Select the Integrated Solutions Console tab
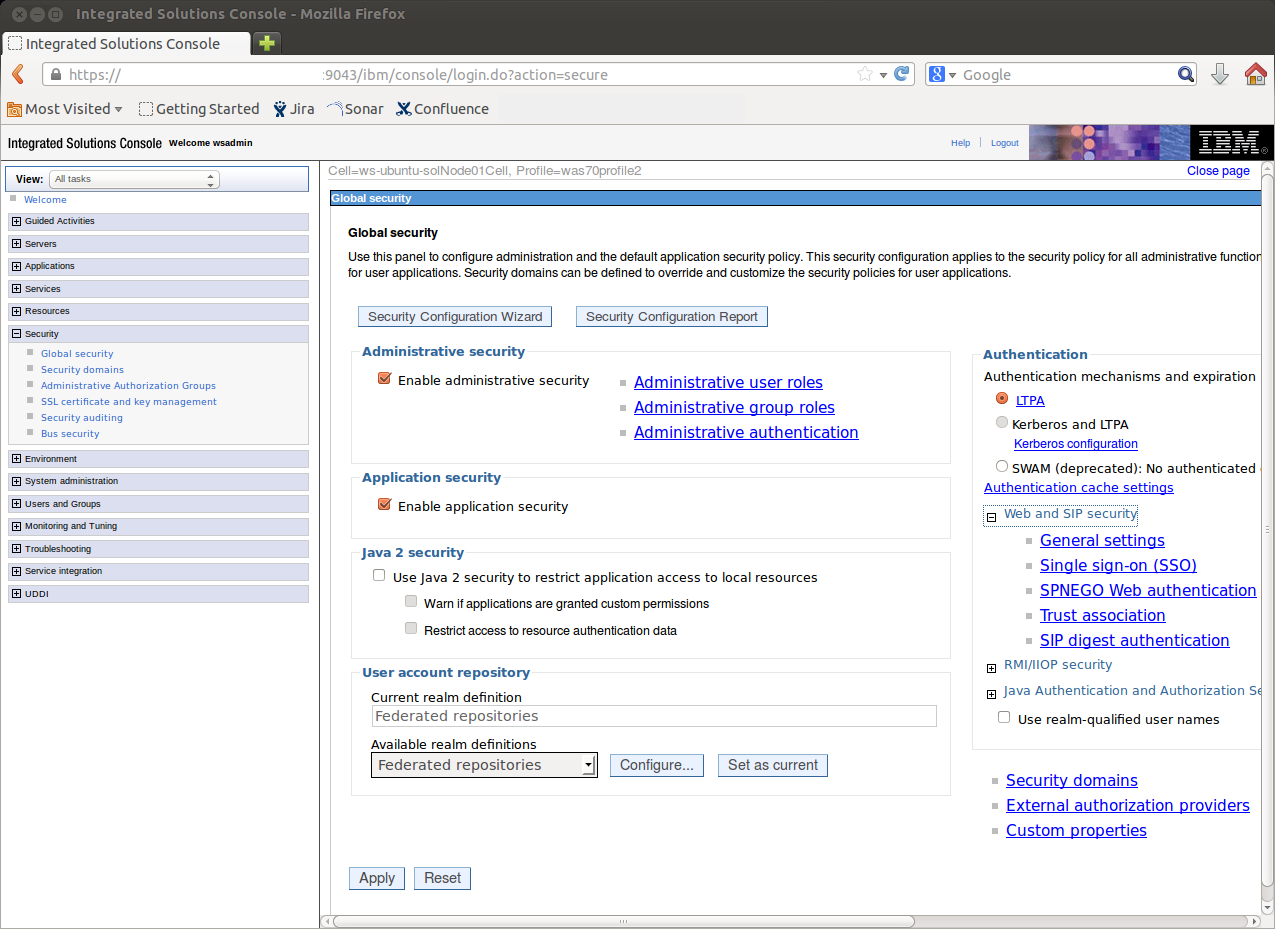Screen dimensions: 1275x929 (123, 44)
